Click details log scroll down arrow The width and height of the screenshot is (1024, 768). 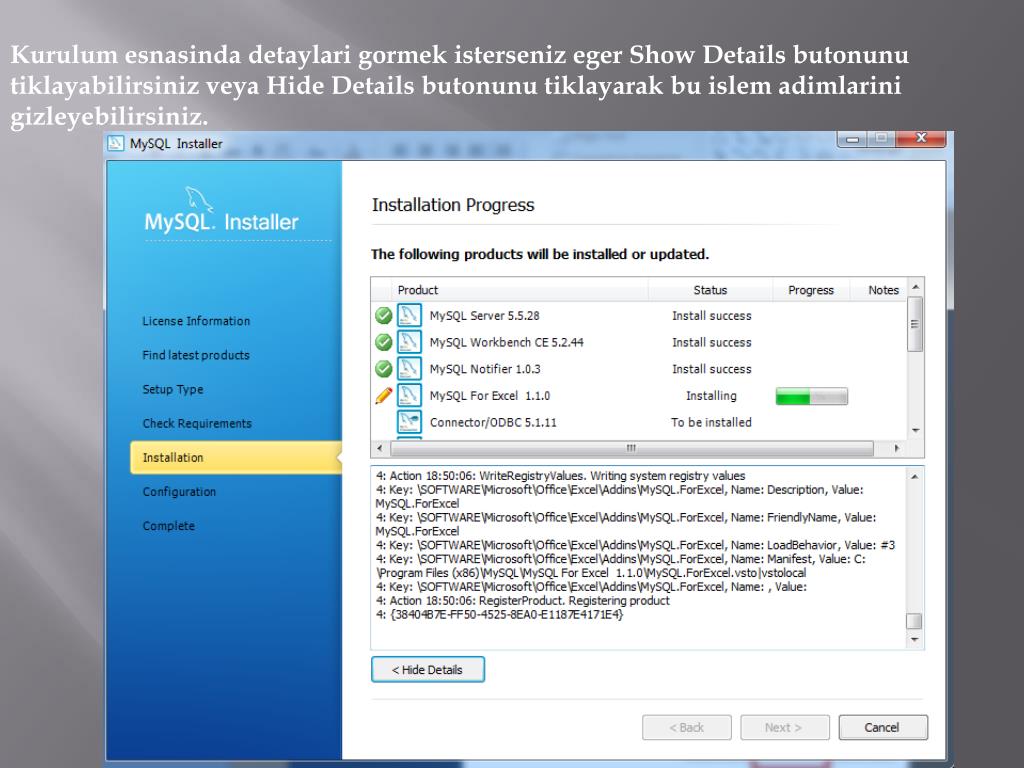915,640
